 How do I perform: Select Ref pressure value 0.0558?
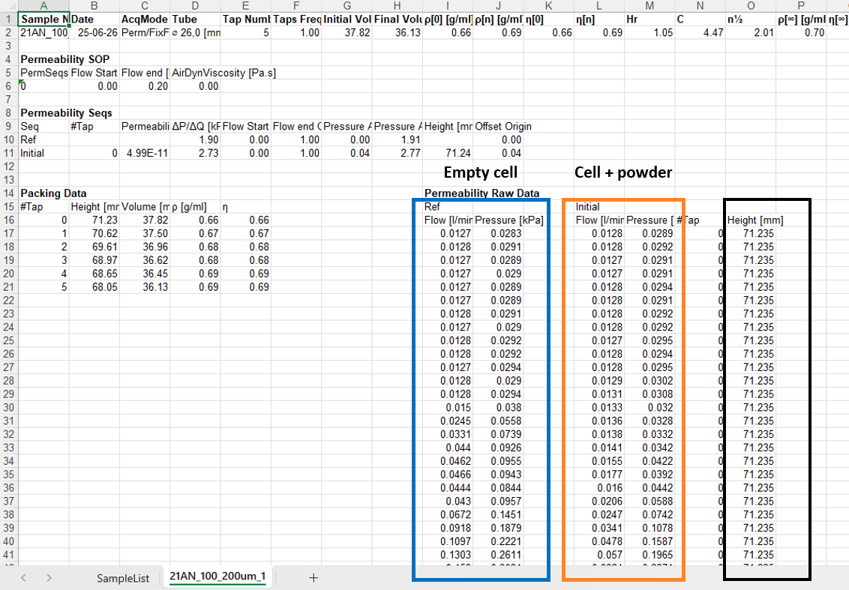pos(498,421)
